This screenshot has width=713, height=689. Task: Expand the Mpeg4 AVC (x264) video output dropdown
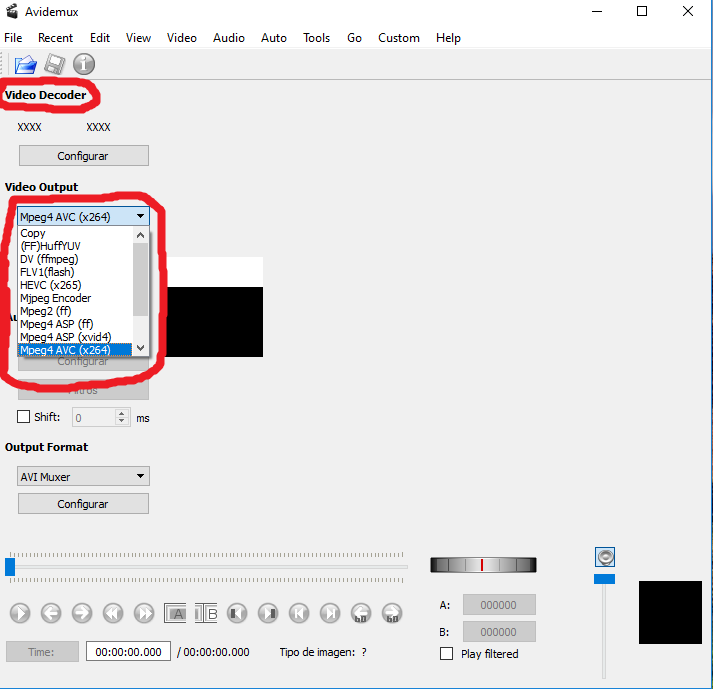click(x=83, y=216)
